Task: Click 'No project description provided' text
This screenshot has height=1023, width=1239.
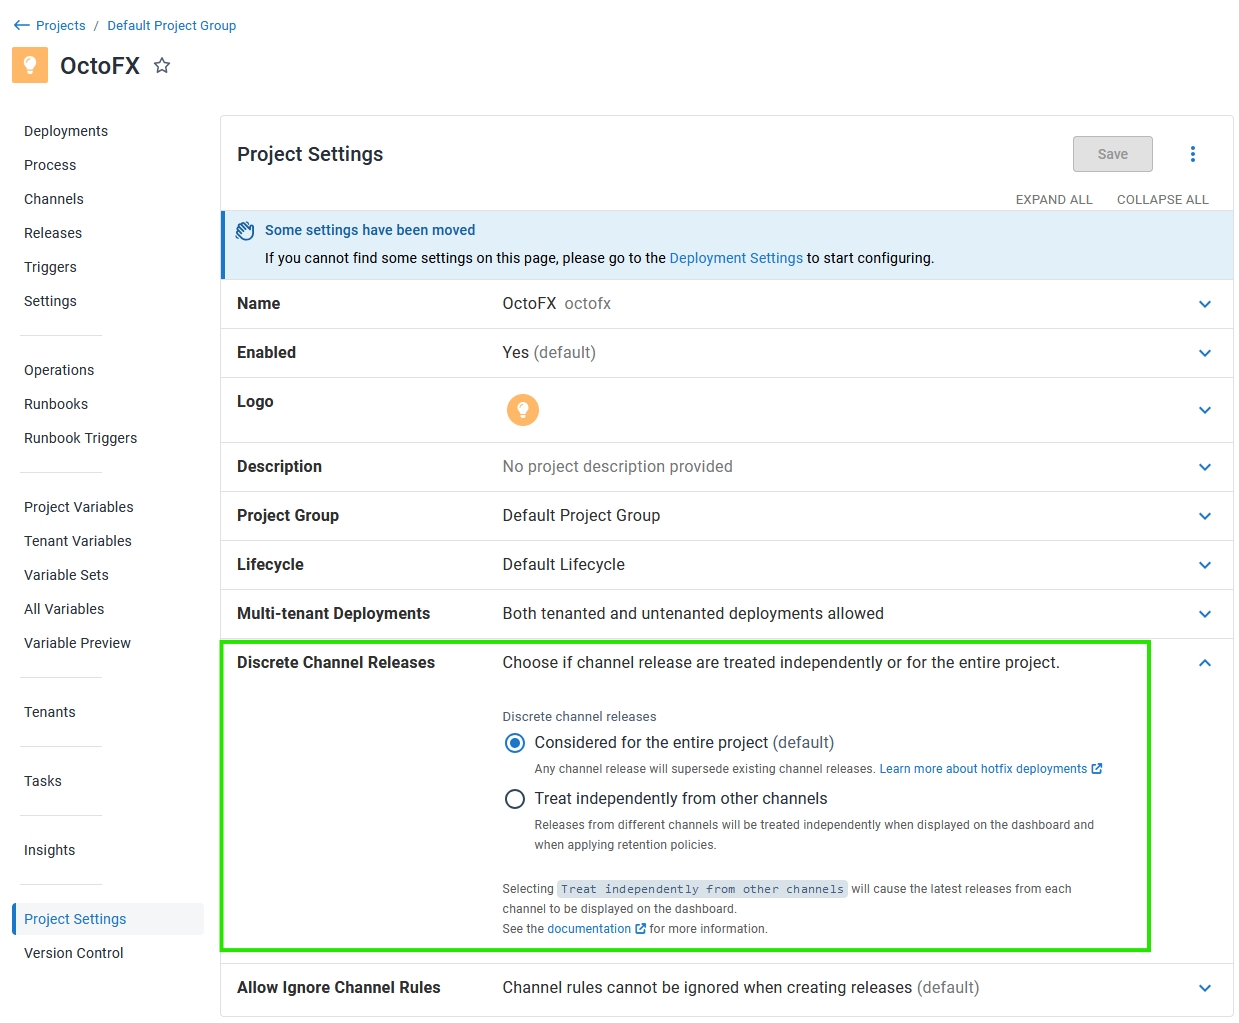Action: (x=618, y=467)
